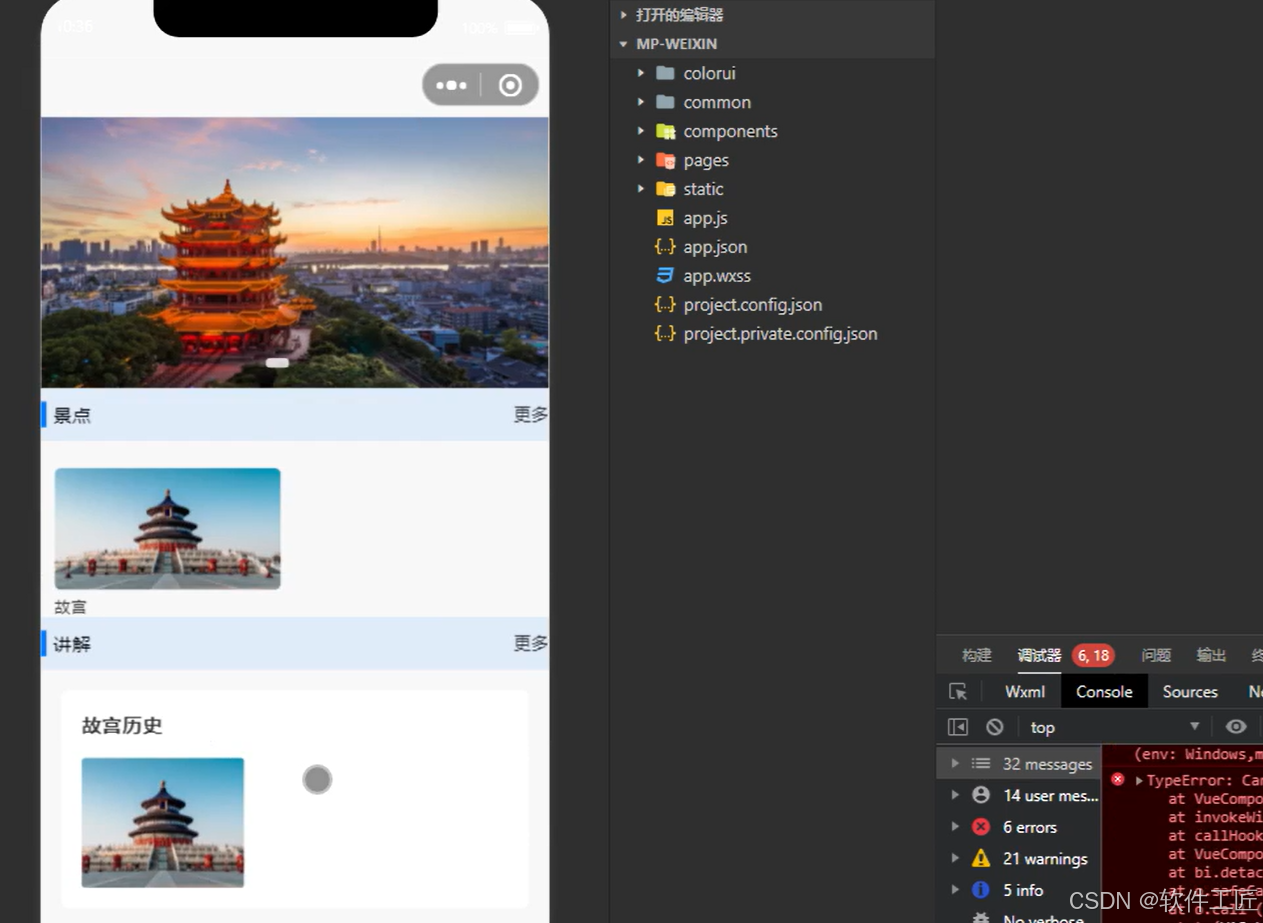
Task: Activate the element inspector picker icon
Action: 958,692
